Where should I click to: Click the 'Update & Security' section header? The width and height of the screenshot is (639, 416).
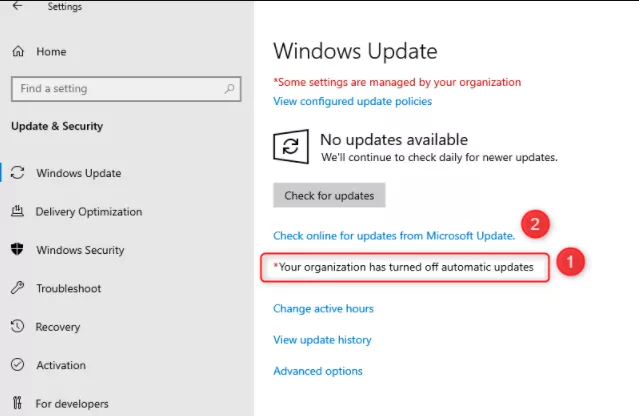(57, 126)
